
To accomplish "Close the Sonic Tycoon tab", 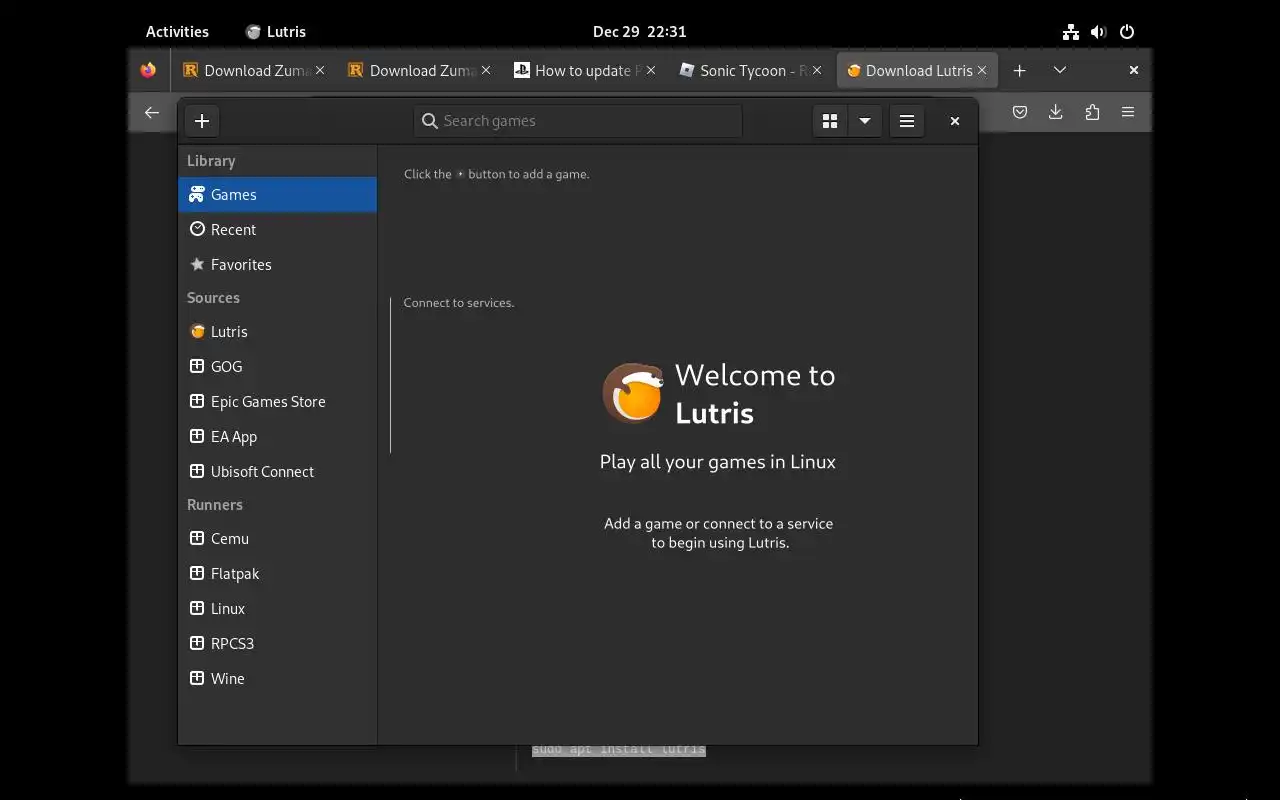I will [817, 71].
